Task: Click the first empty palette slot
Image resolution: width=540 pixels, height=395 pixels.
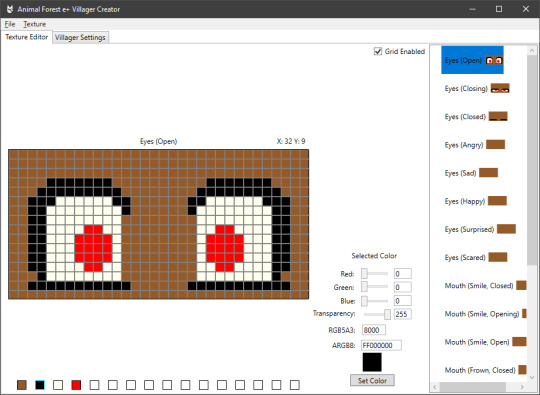Action: (x=94, y=385)
